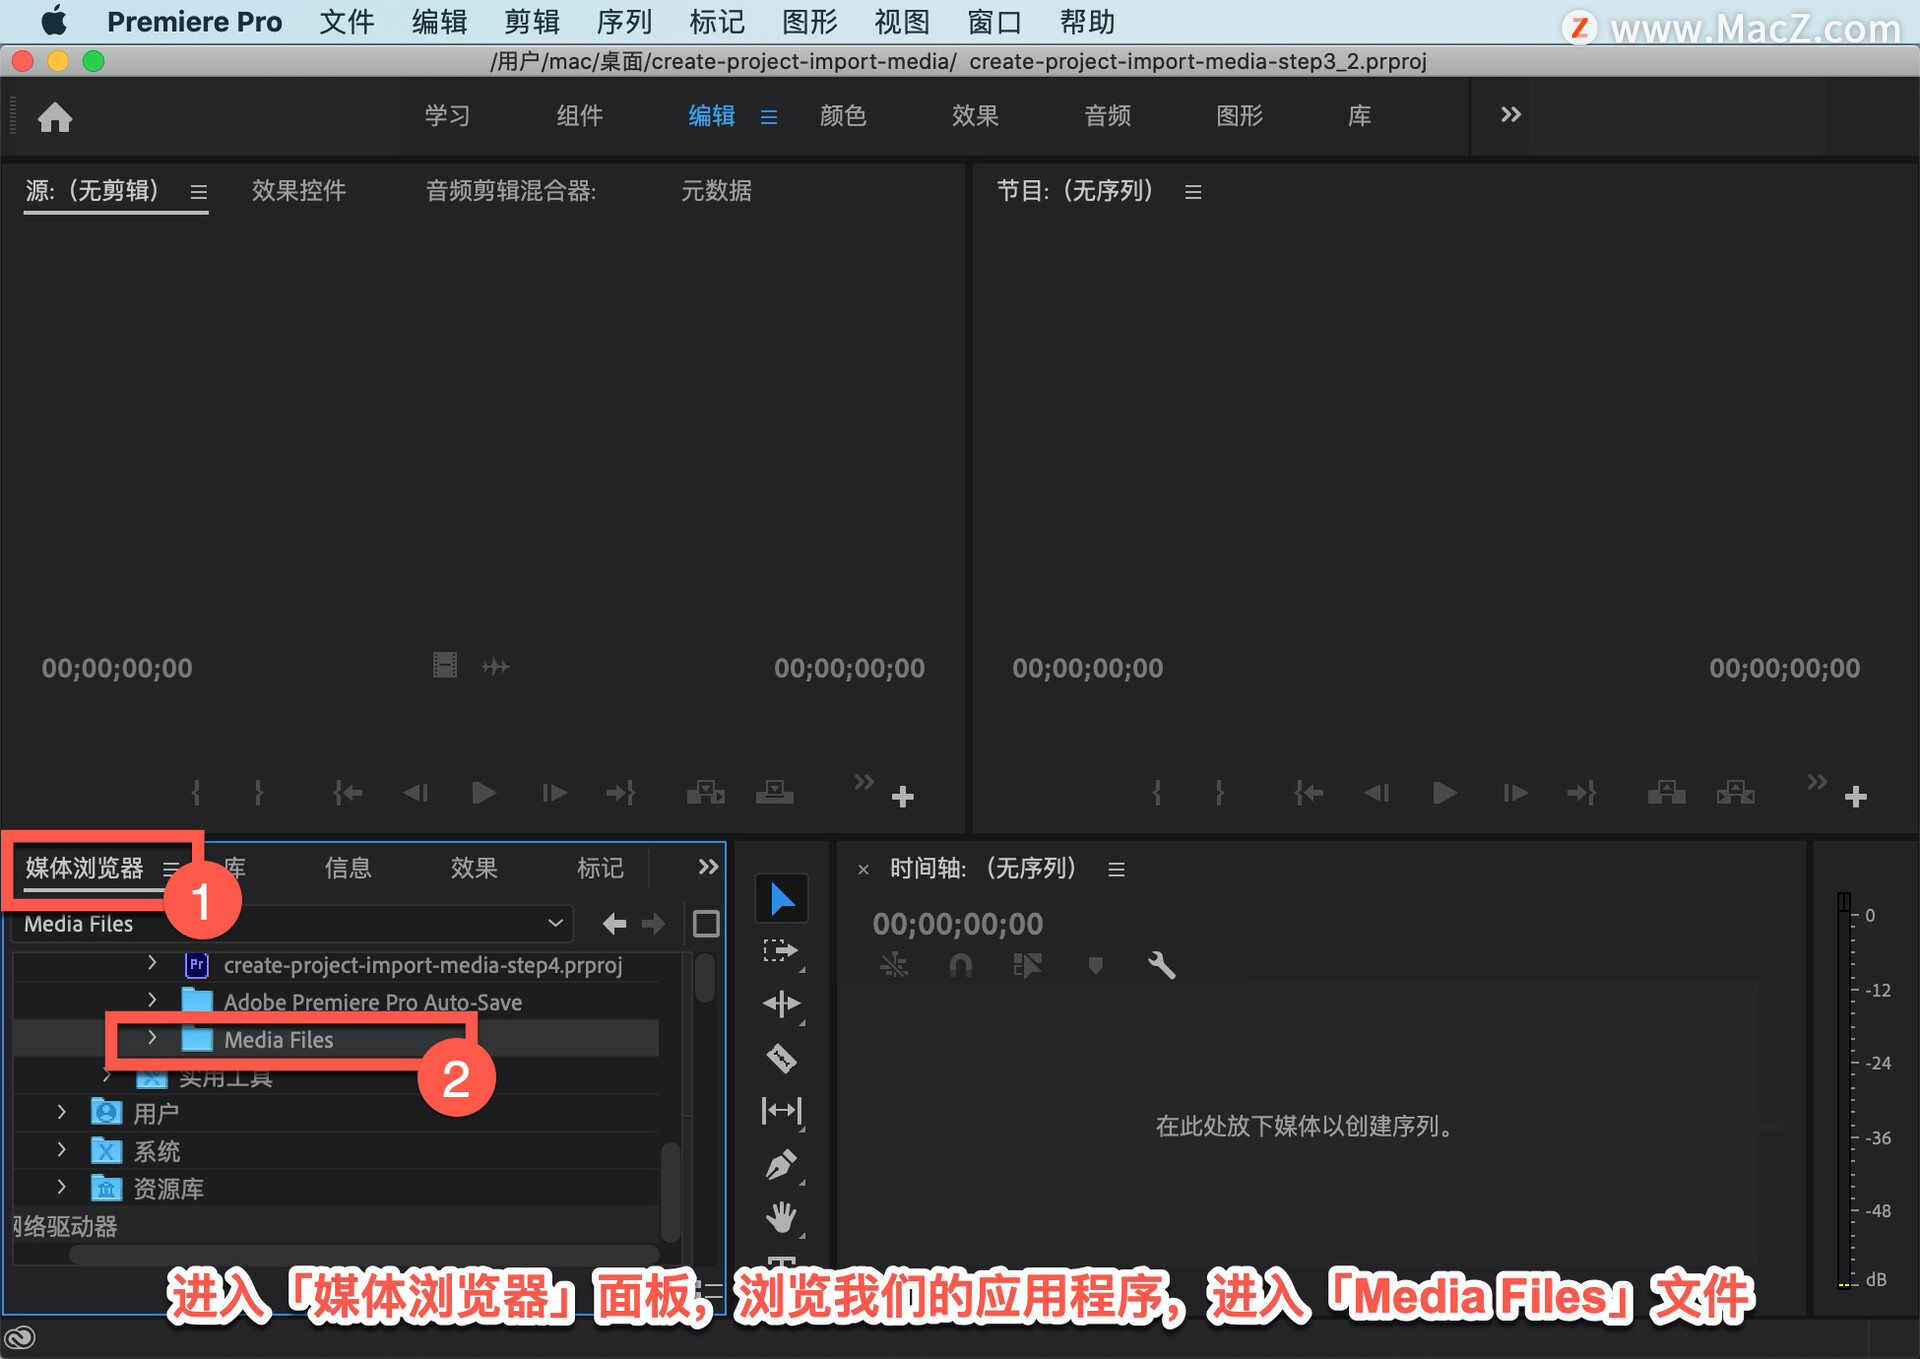Switch to 颜色 workspace
1920x1359 pixels.
[842, 116]
